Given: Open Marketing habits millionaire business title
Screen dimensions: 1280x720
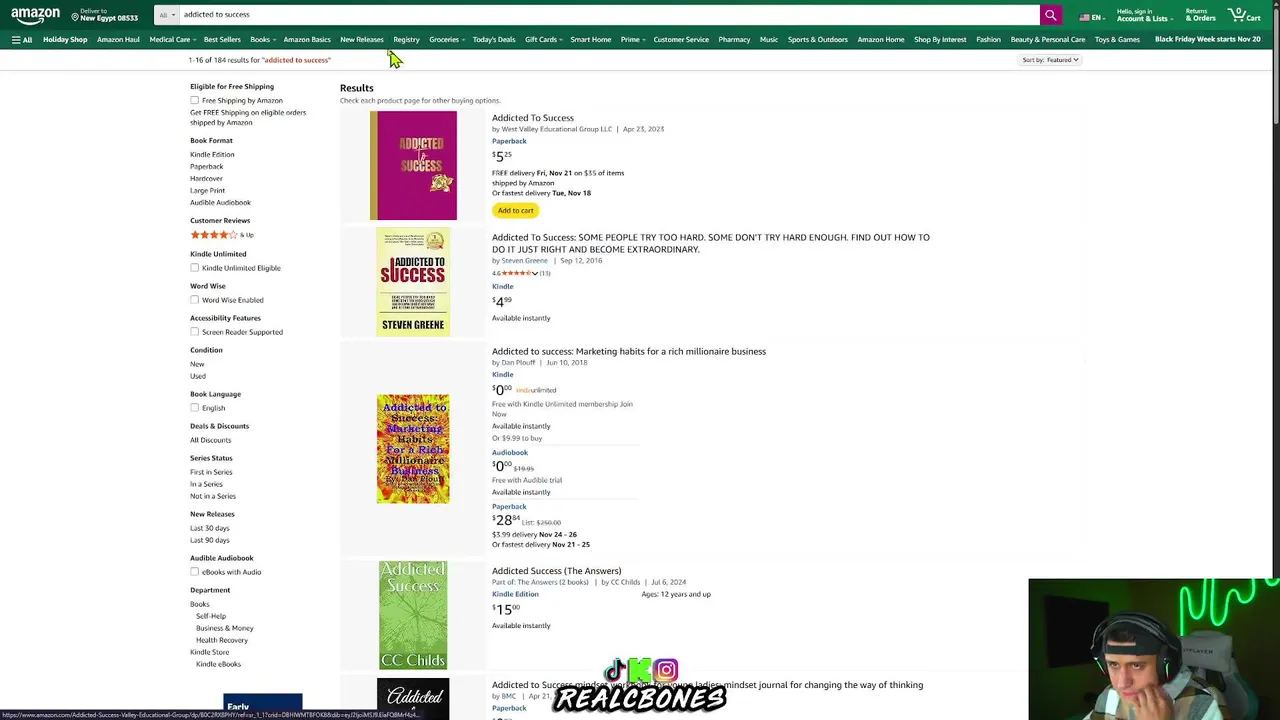Looking at the screenshot, I should pyautogui.click(x=629, y=352).
